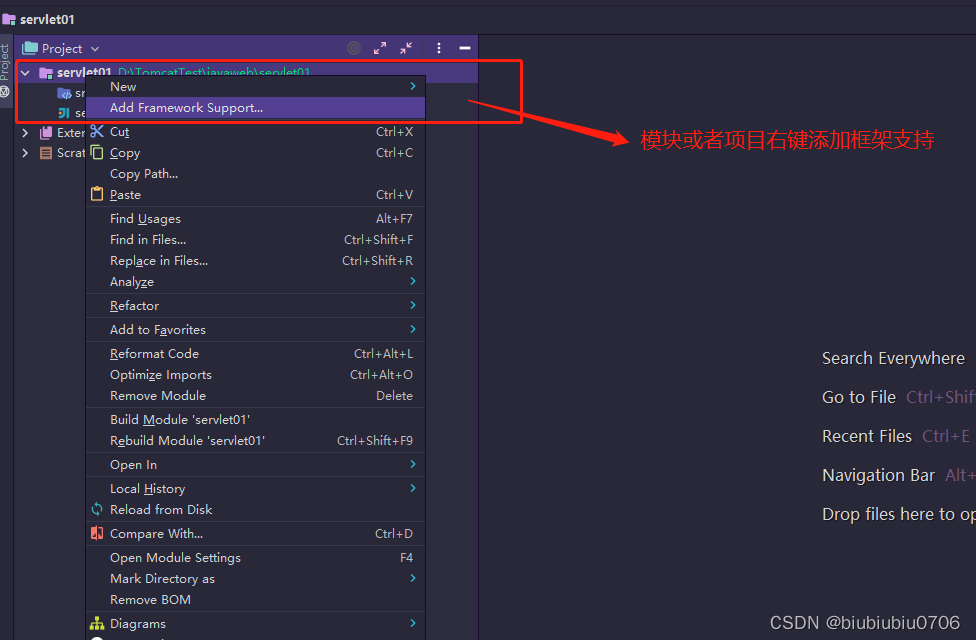Click the Compare With clock icon
This screenshot has width=976, height=640.
[98, 533]
